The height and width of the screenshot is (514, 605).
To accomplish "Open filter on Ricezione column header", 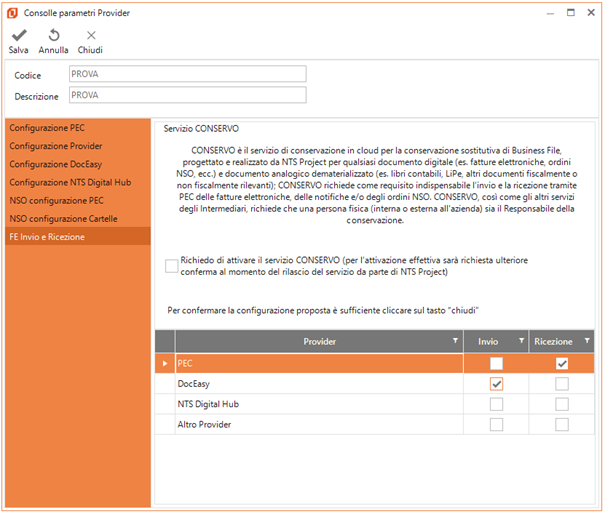I will tap(587, 341).
